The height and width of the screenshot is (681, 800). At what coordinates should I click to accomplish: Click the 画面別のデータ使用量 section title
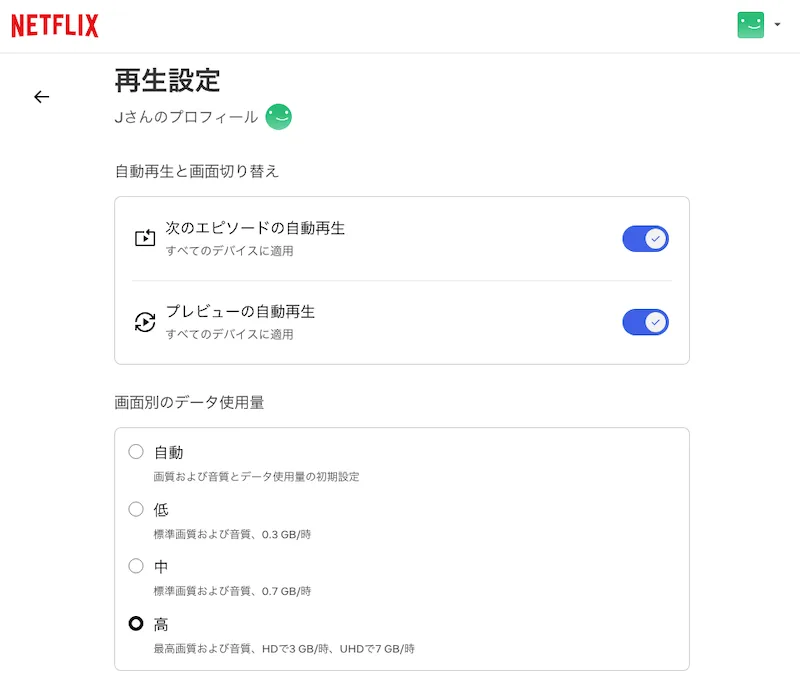pos(189,402)
